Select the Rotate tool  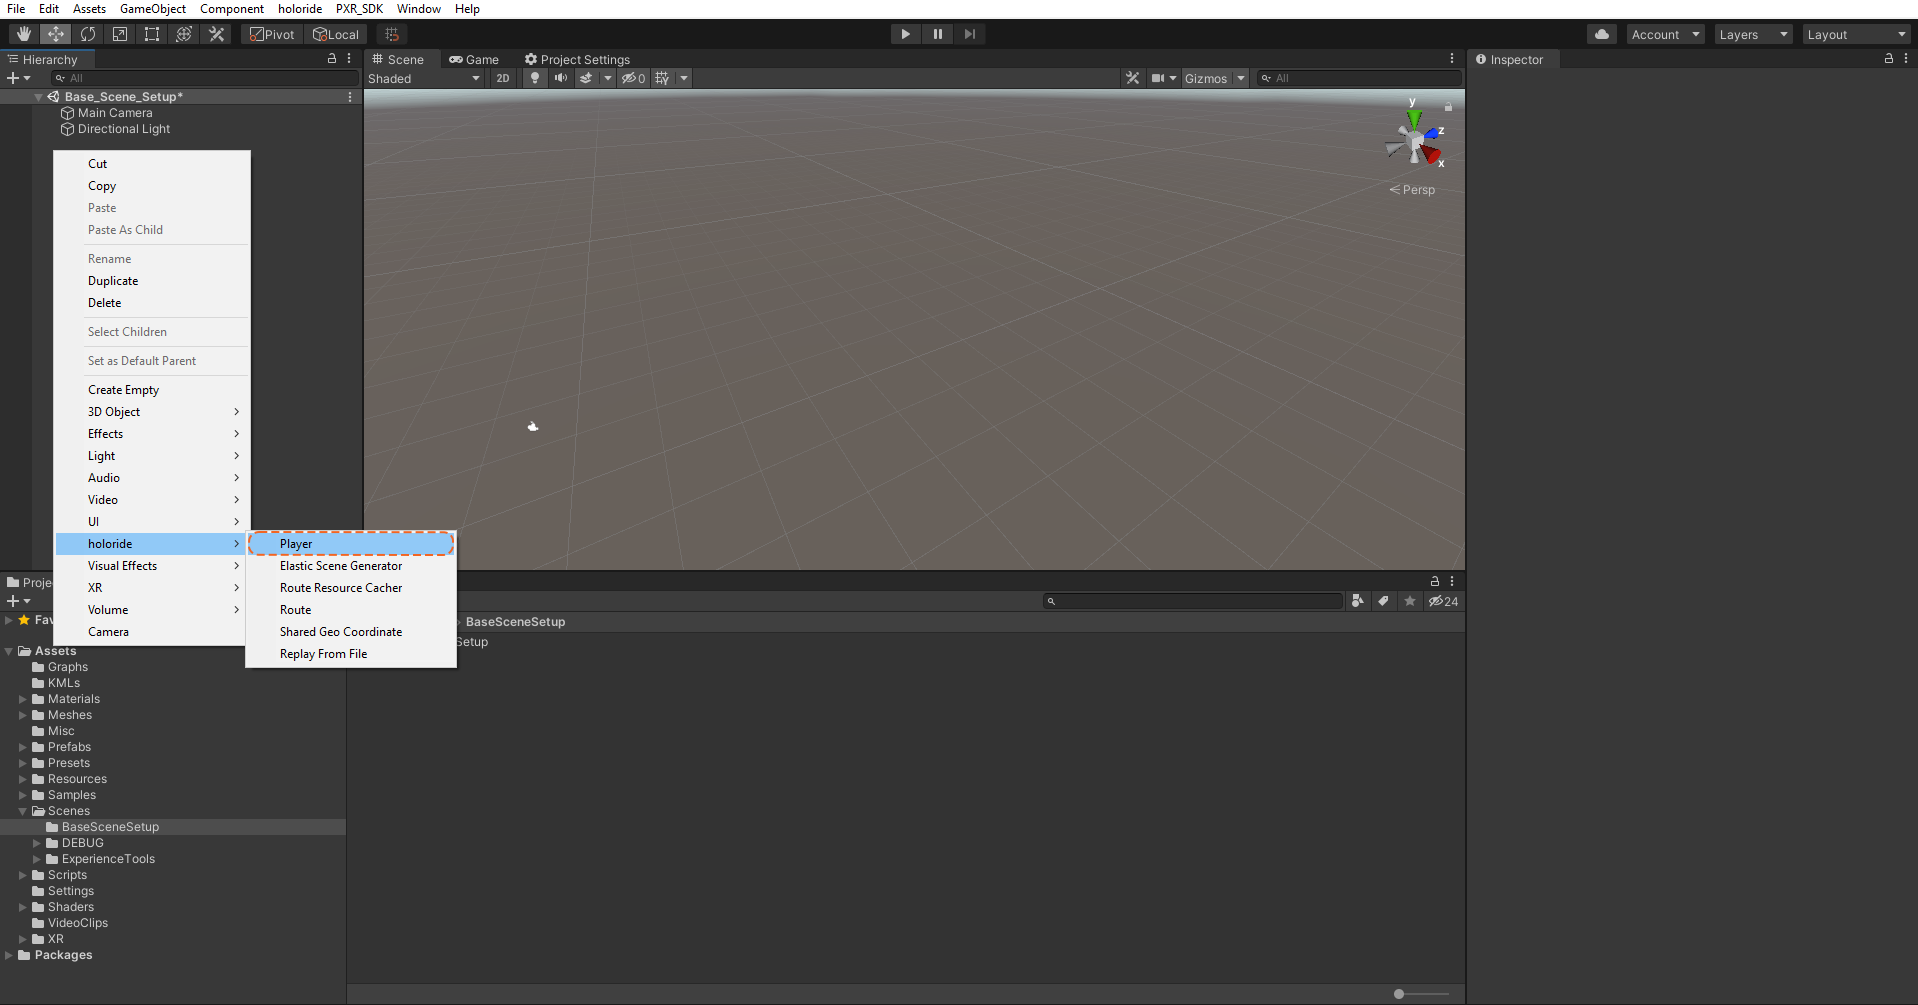point(88,34)
